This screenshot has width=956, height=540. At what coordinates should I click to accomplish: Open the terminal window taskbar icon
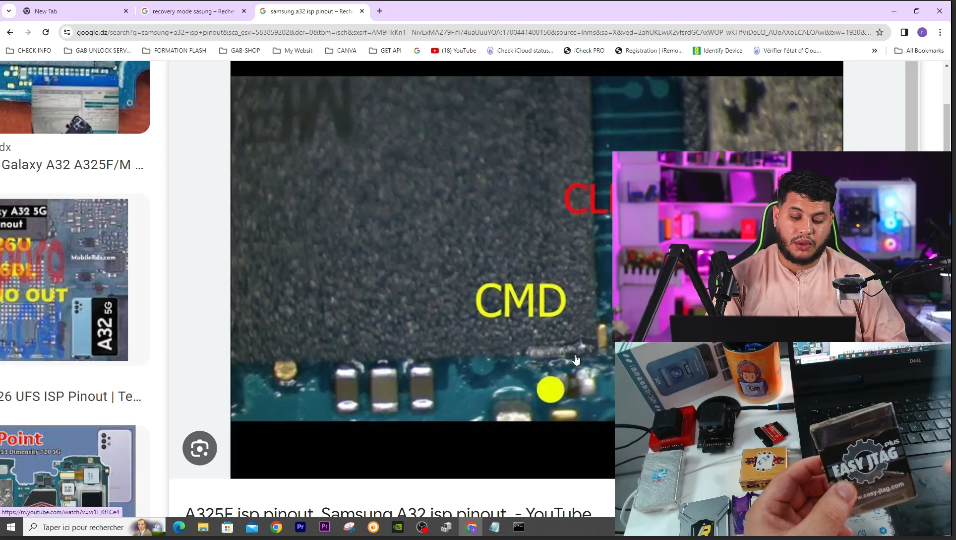[x=519, y=527]
